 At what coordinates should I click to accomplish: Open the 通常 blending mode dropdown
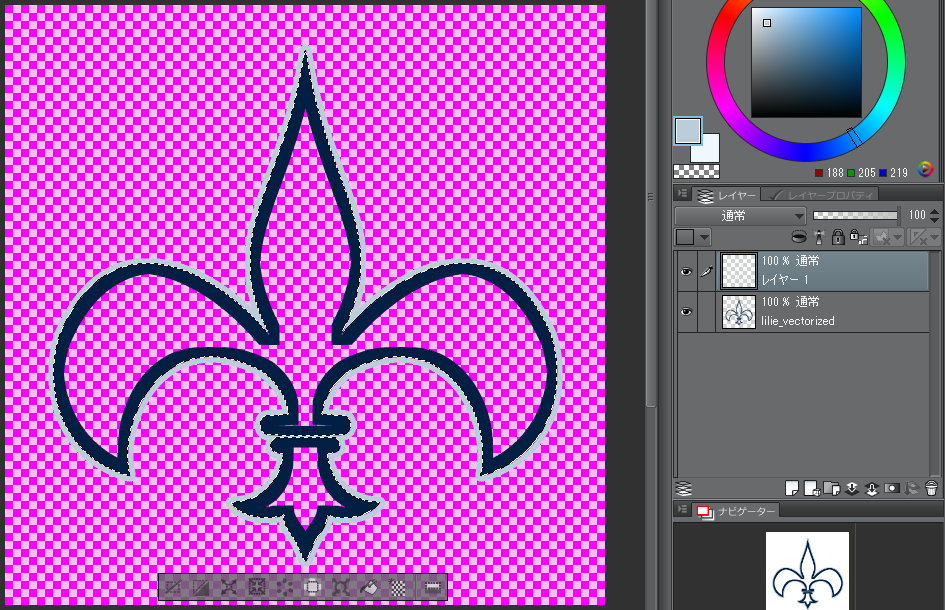(740, 216)
